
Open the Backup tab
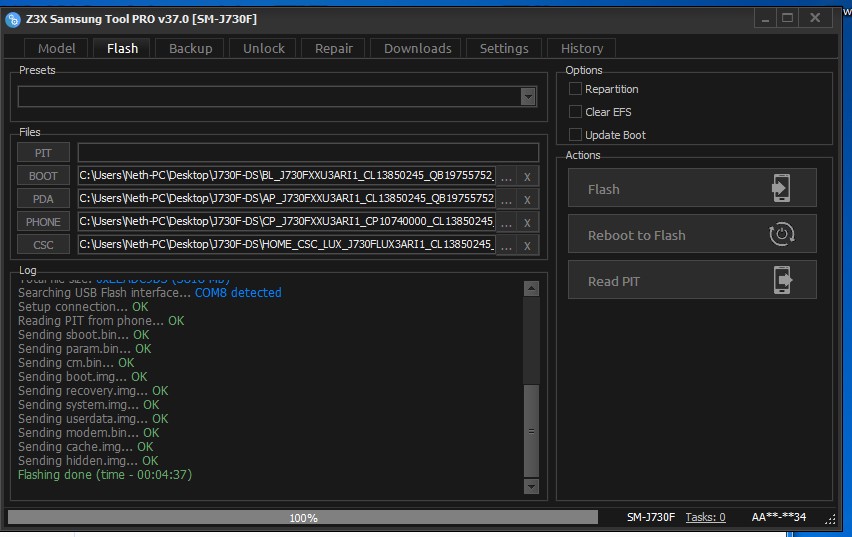pos(190,48)
